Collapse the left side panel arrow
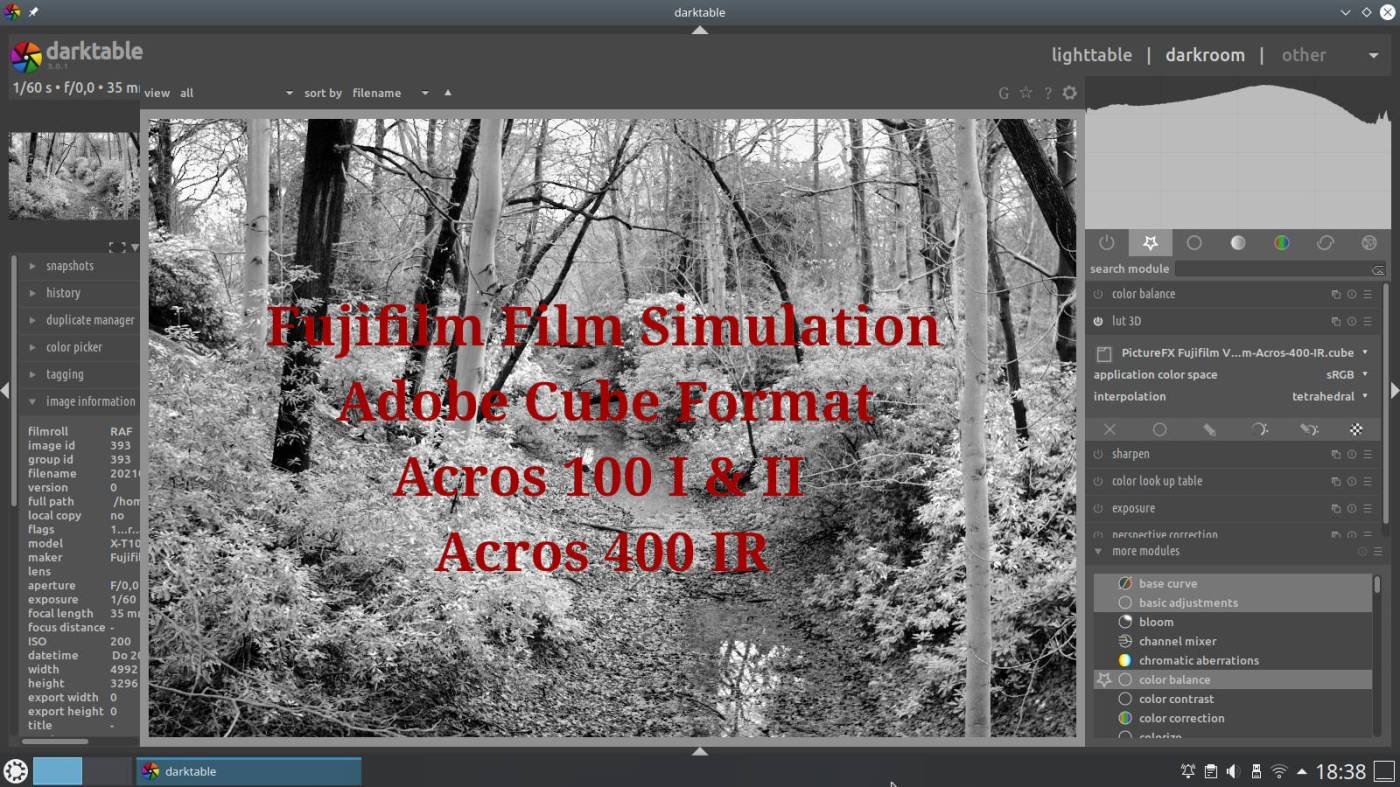The height and width of the screenshot is (787, 1400). tap(4, 391)
